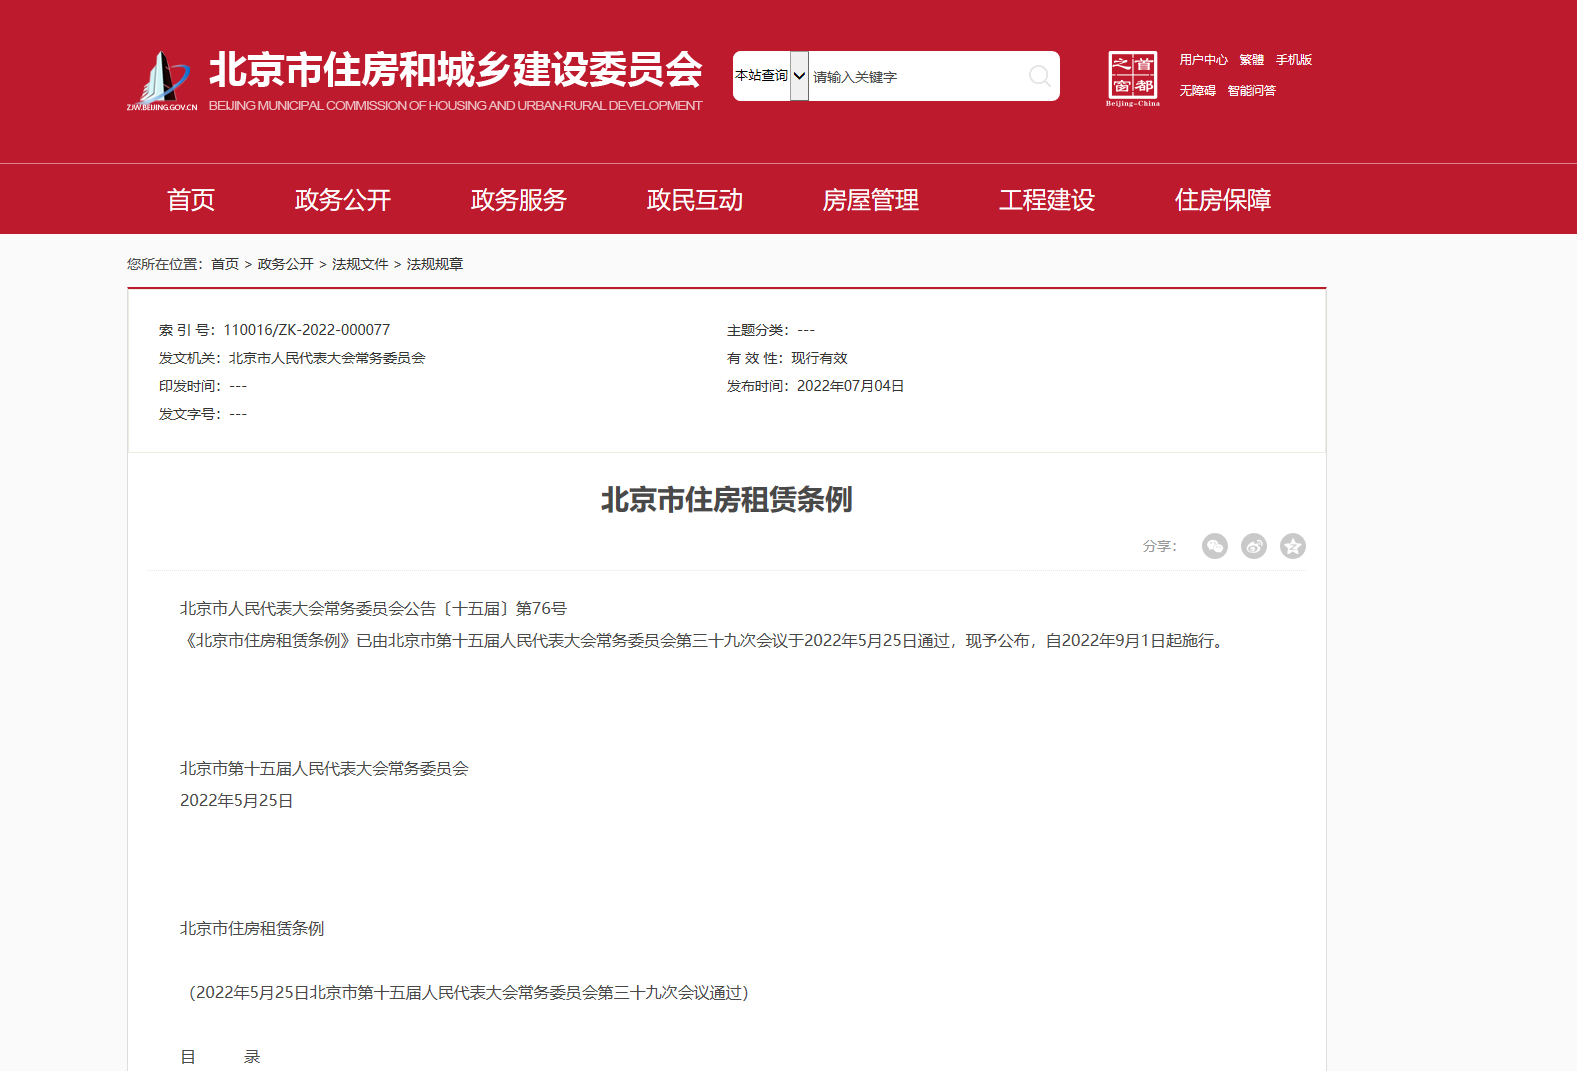Open the 政务公开 navigation menu
The image size is (1577, 1071).
pos(343,200)
